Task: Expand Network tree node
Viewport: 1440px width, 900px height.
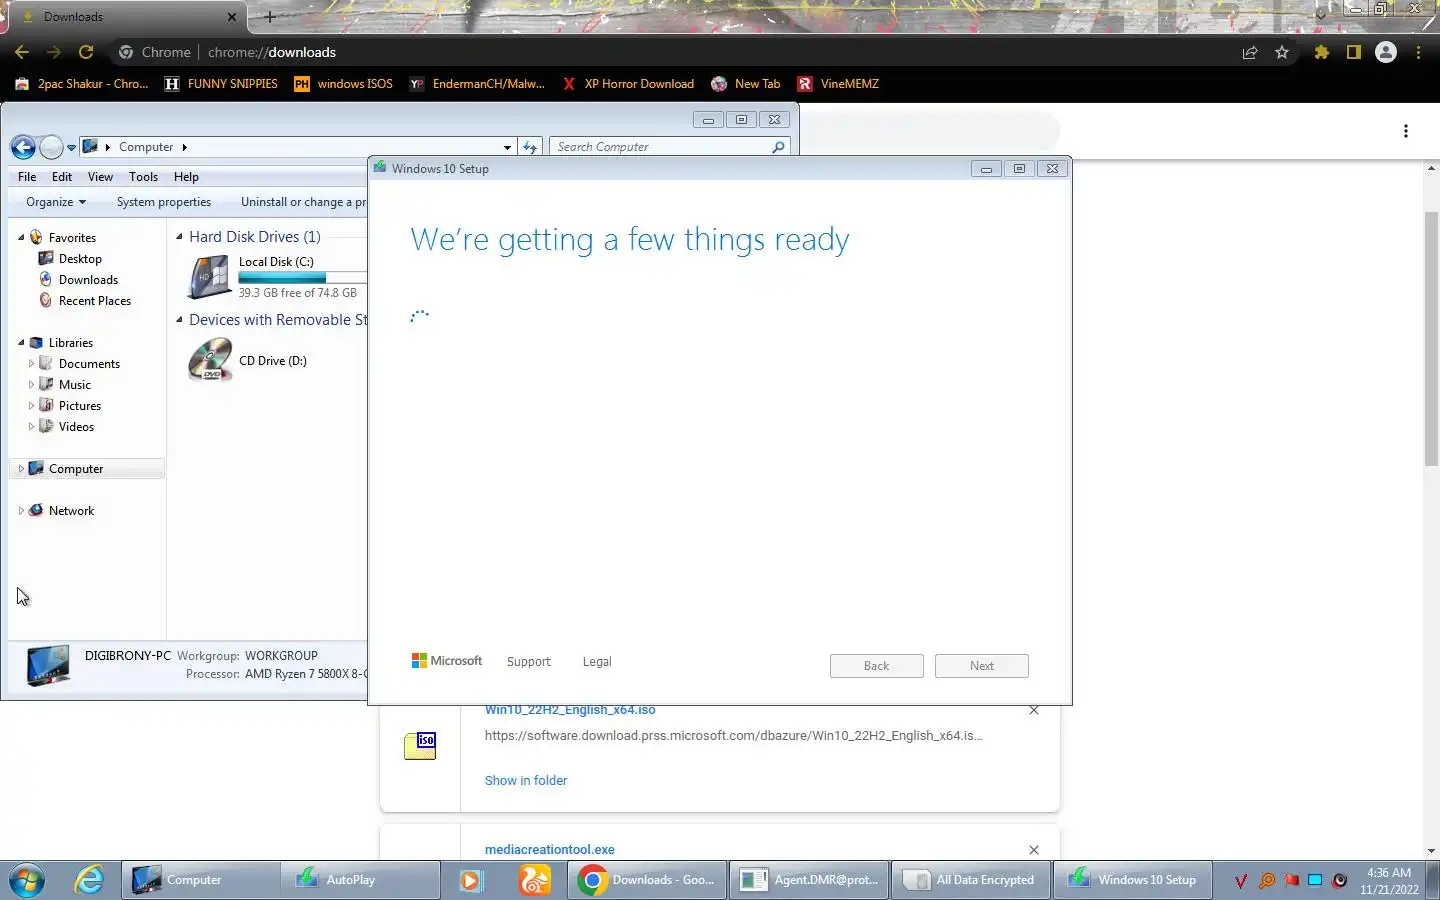Action: [21, 511]
